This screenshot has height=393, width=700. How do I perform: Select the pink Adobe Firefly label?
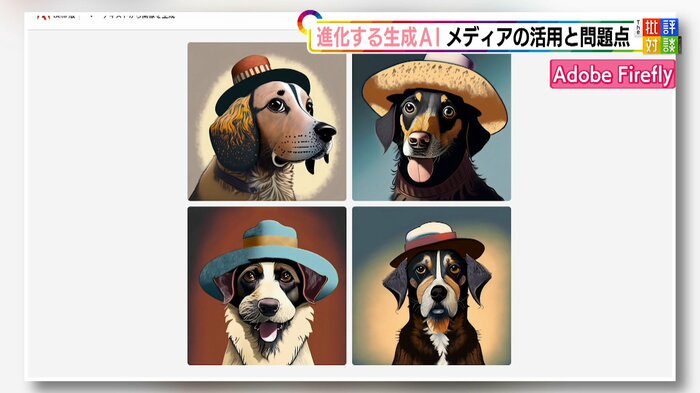(x=612, y=74)
